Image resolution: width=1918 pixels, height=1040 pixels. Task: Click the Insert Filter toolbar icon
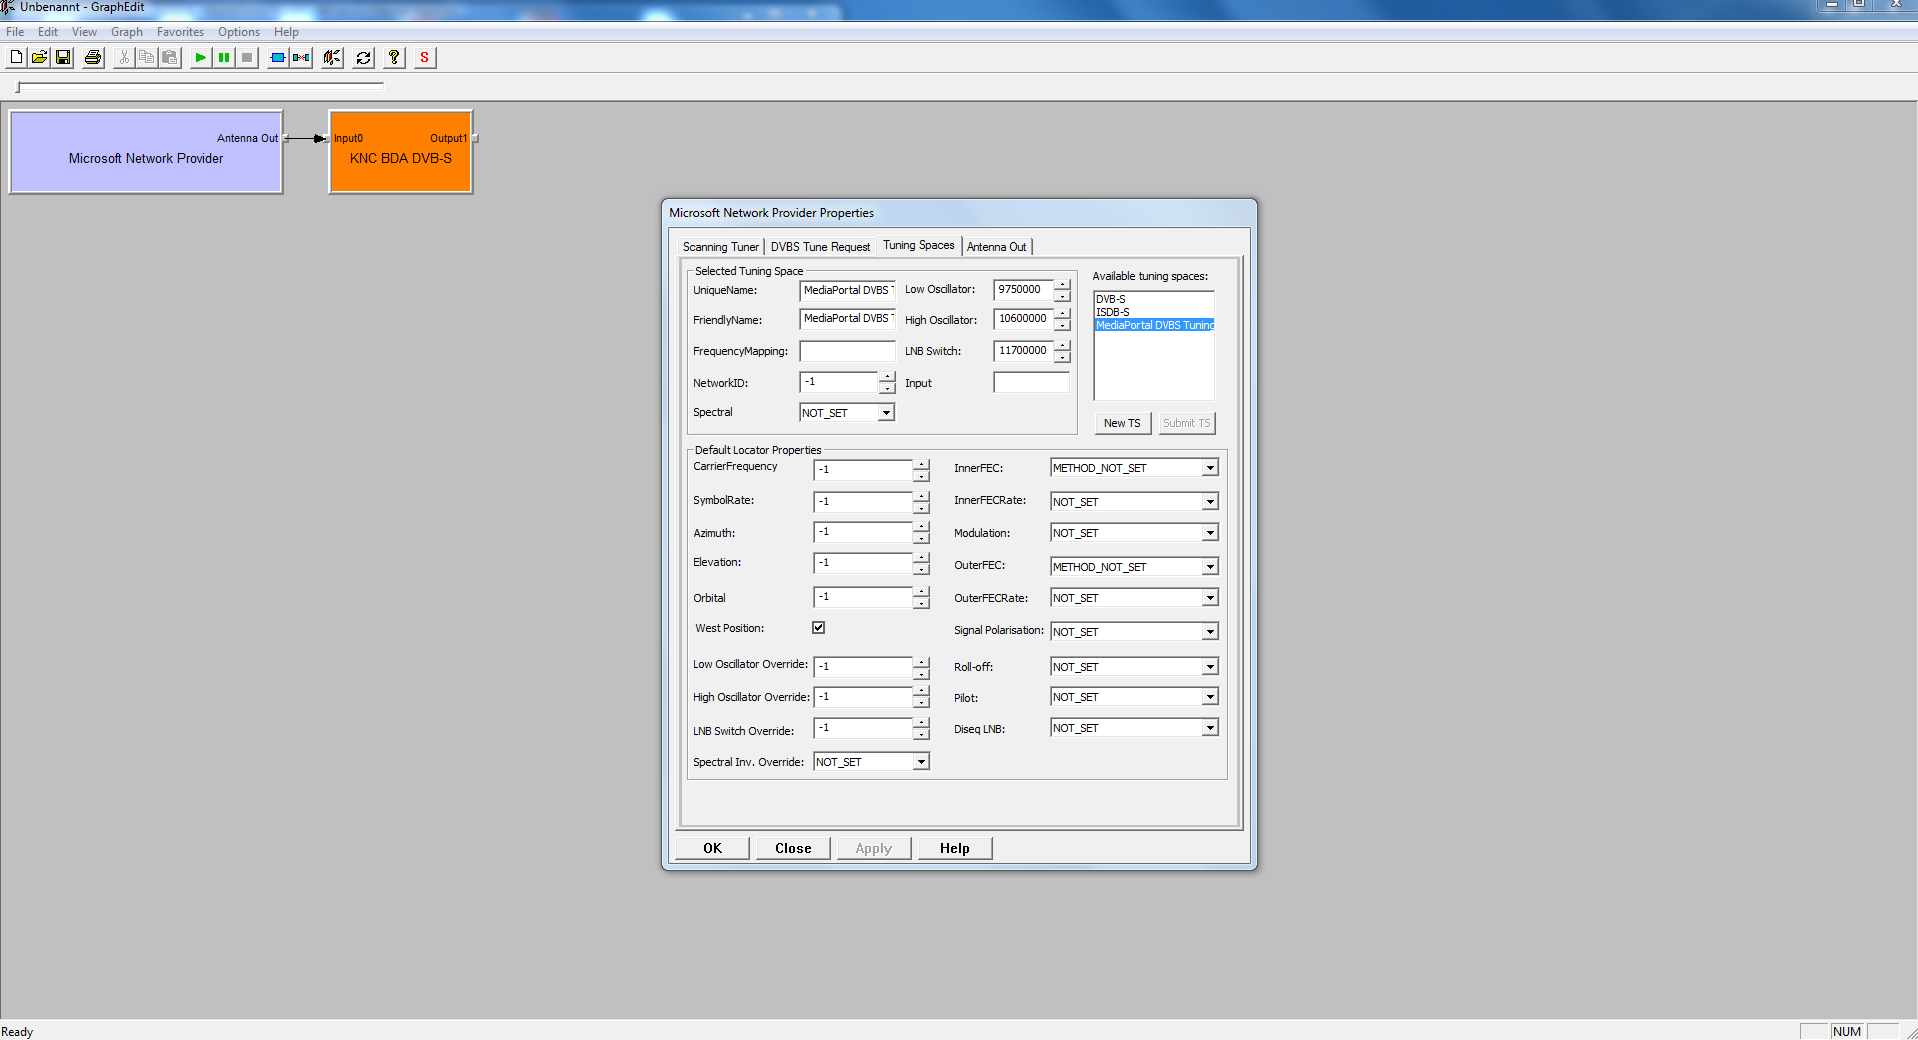pos(278,58)
